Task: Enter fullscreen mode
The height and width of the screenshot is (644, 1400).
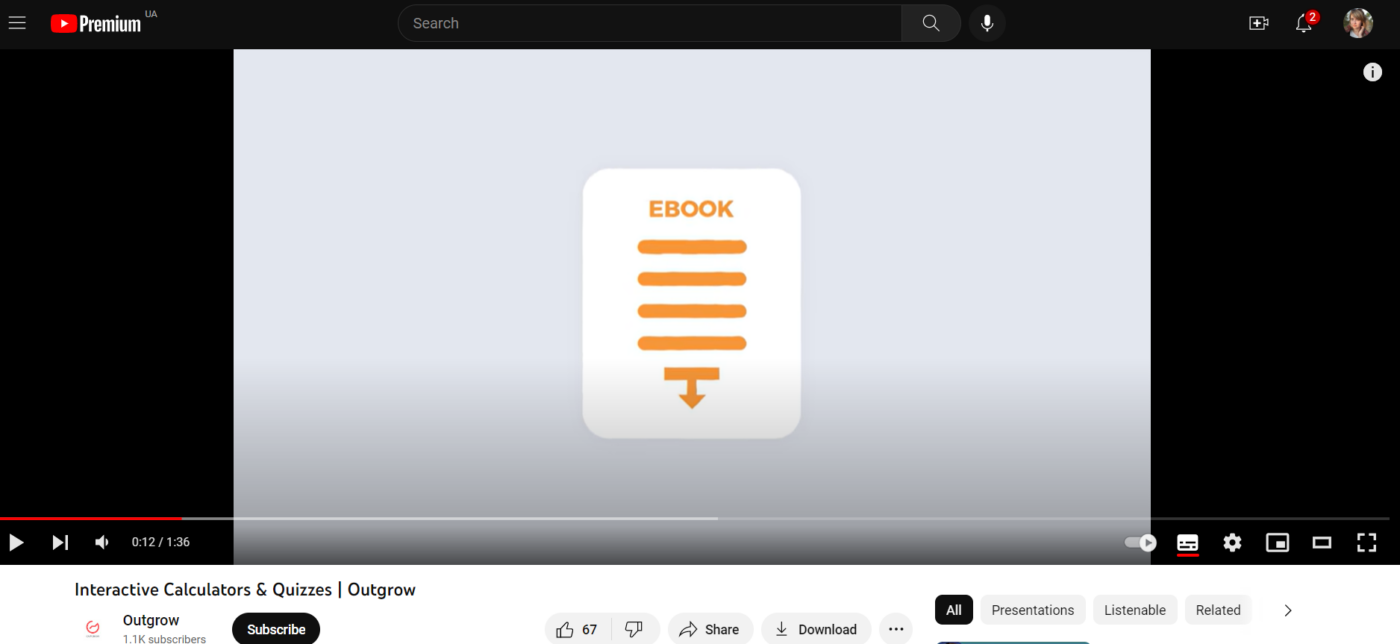Action: pos(1366,542)
